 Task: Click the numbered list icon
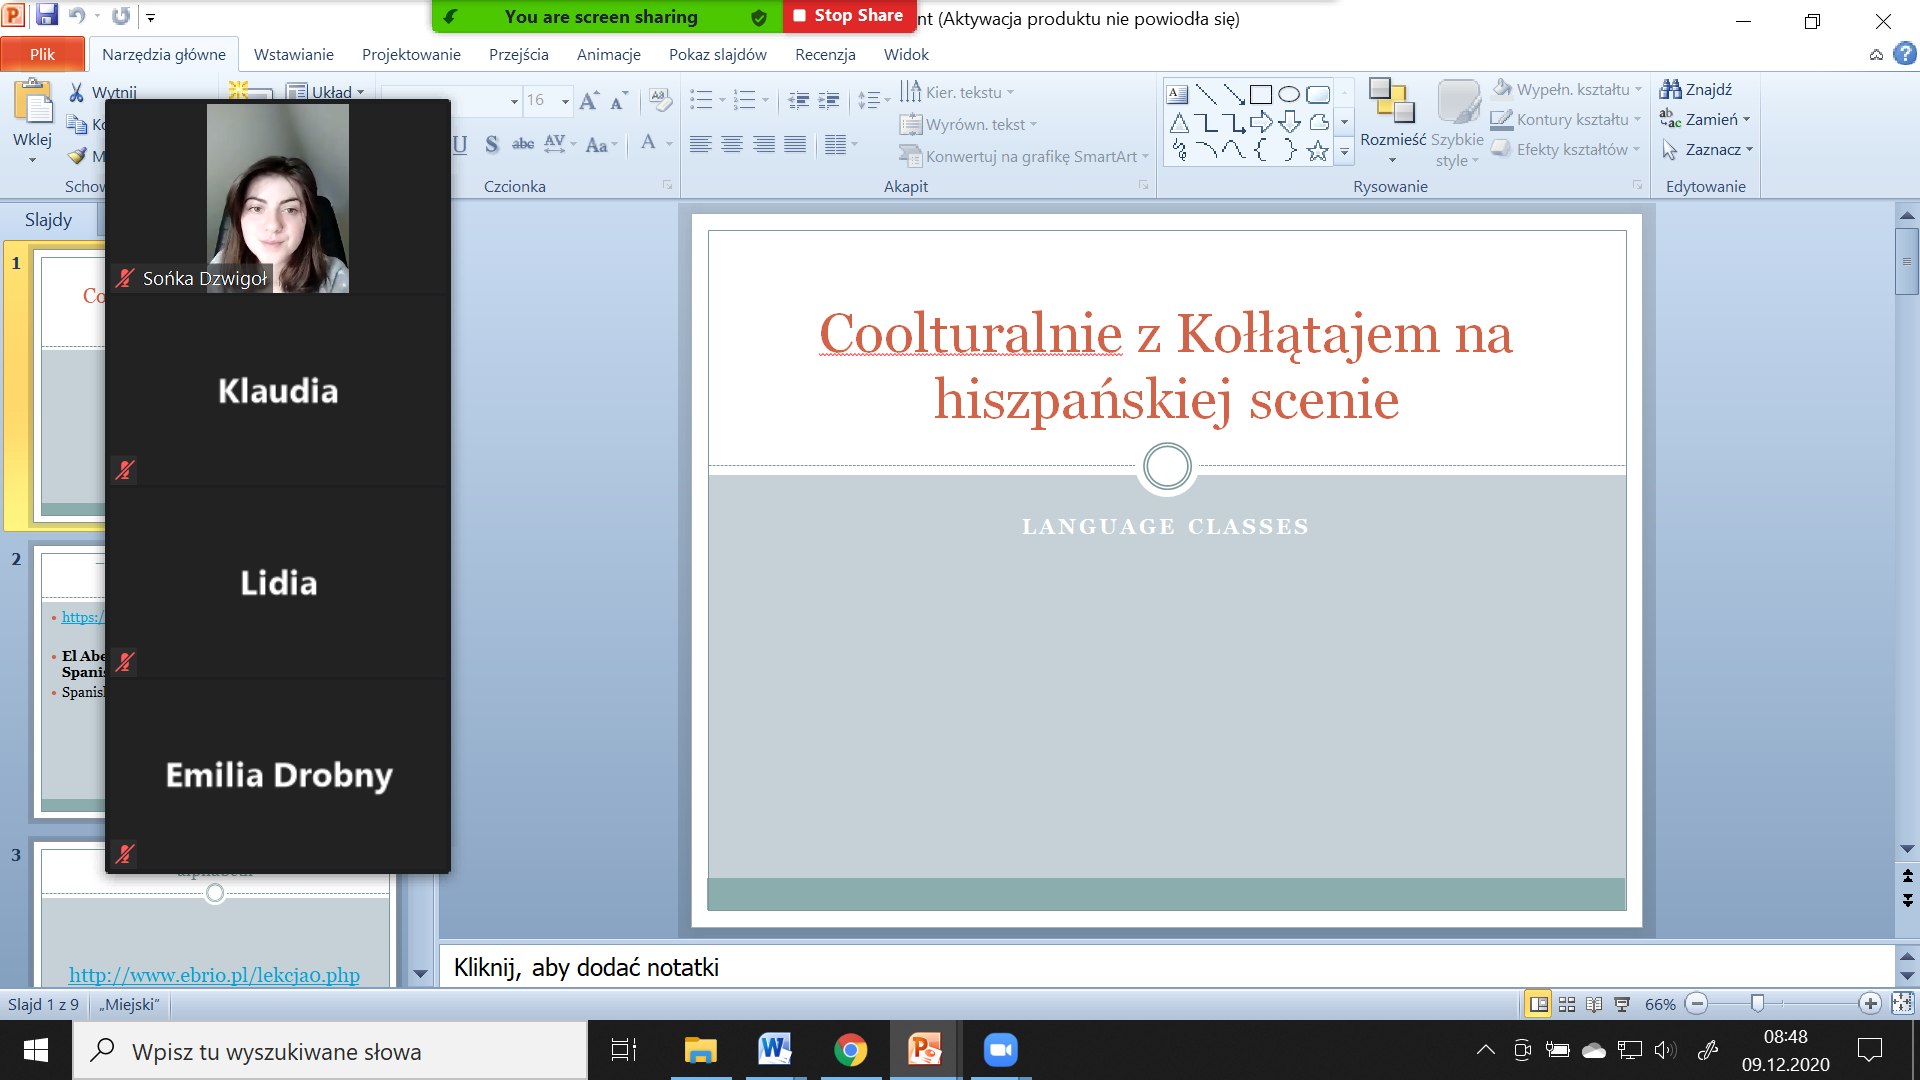coord(744,100)
